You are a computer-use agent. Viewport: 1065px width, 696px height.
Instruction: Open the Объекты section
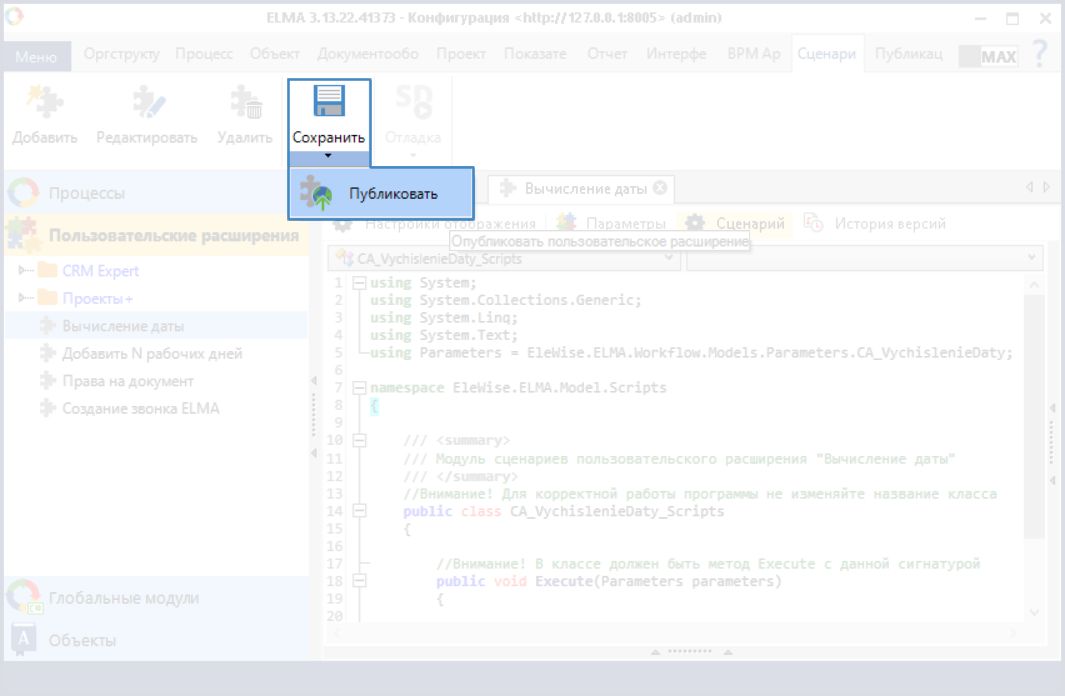(x=156, y=640)
